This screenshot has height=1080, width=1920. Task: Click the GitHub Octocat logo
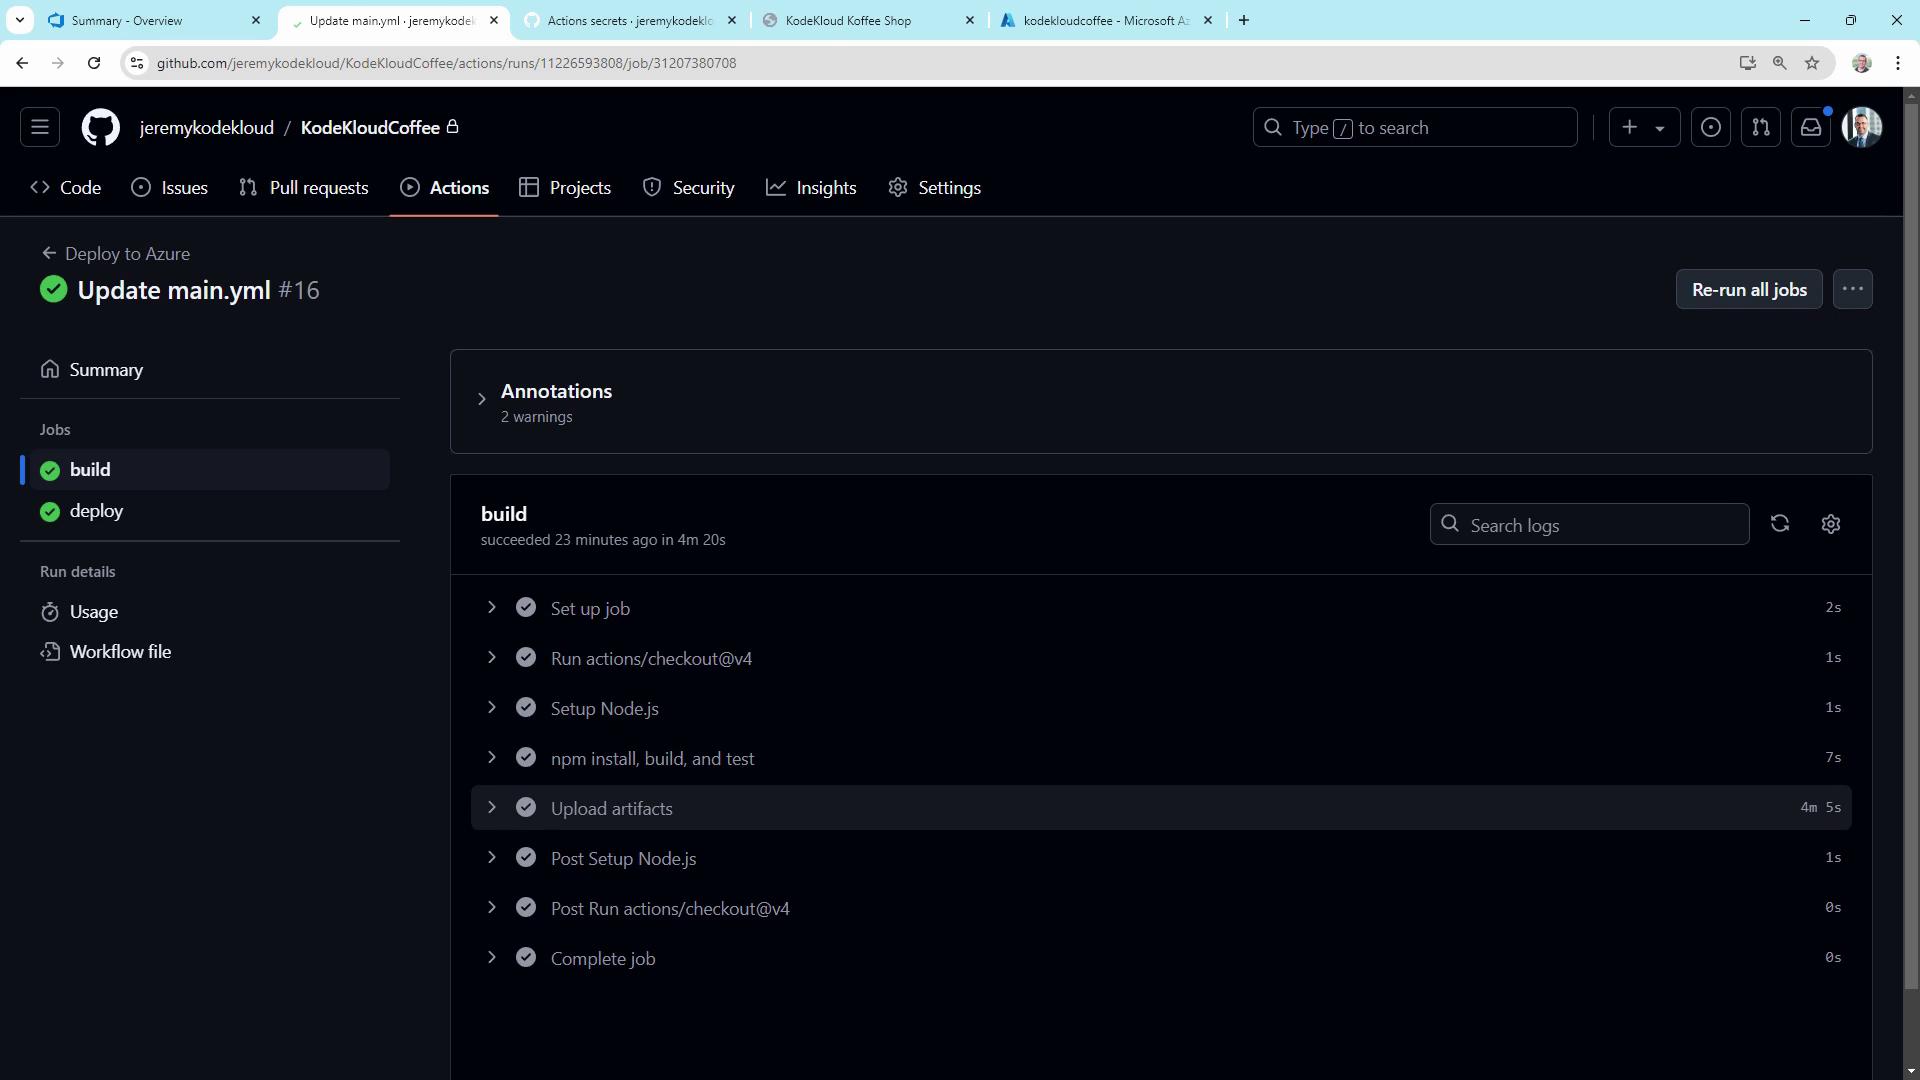click(100, 128)
